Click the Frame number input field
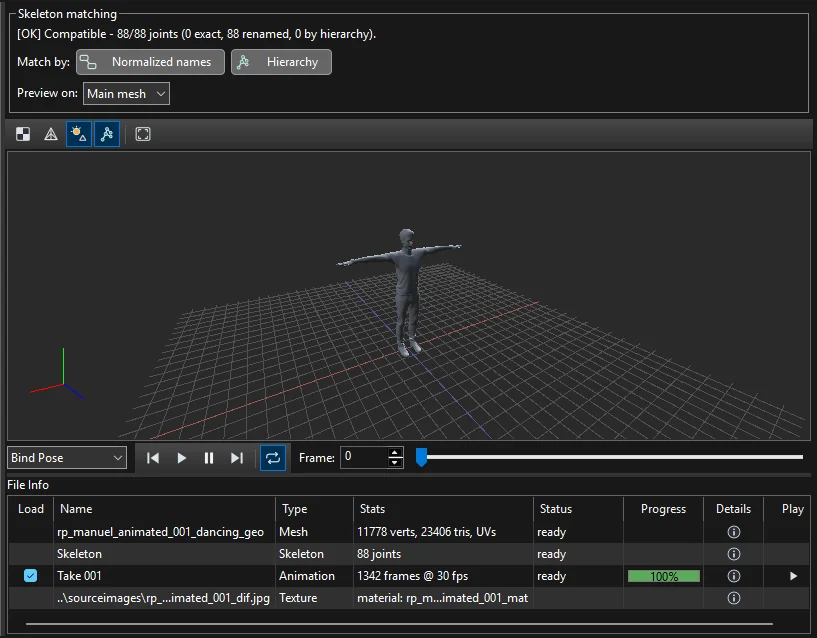817x638 pixels. click(364, 458)
